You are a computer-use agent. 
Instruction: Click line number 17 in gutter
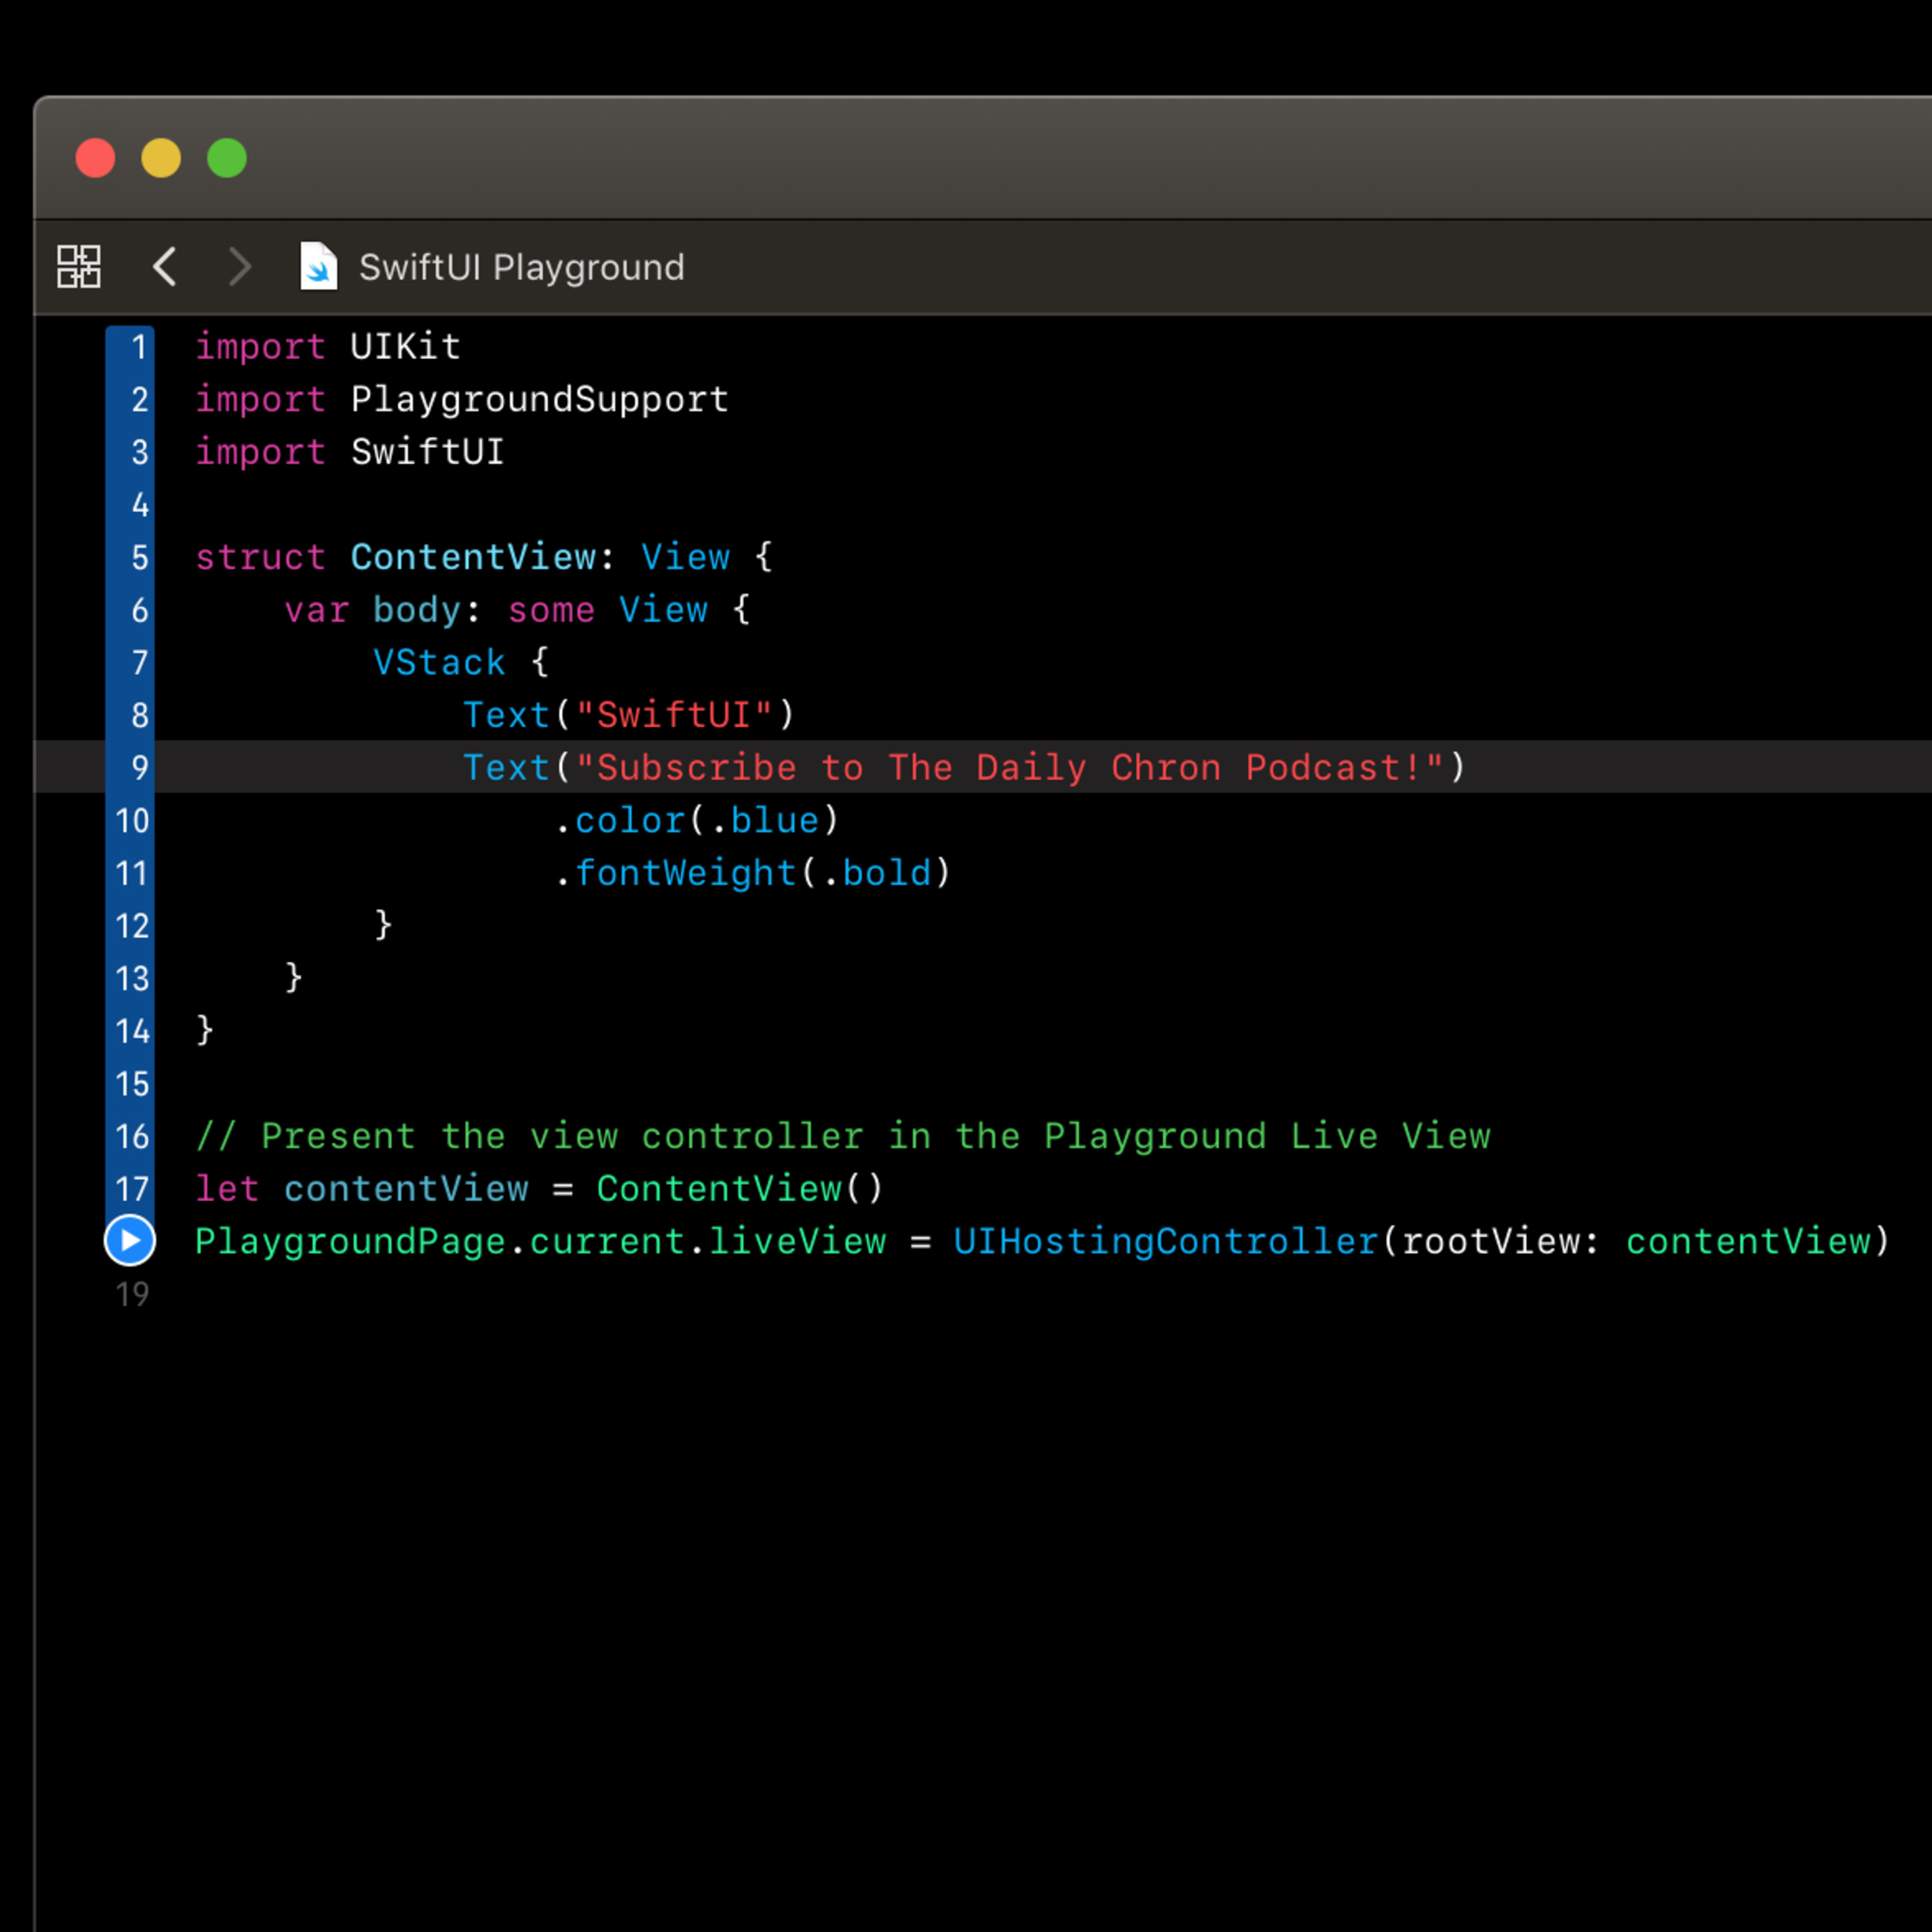[132, 1188]
